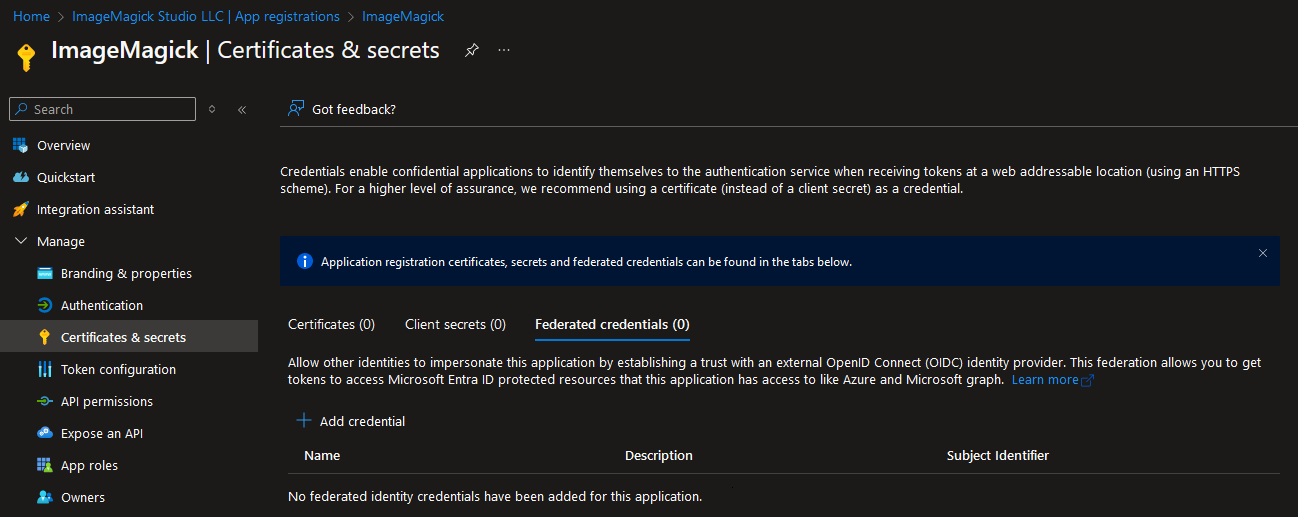Click the Token configuration icon

44,369
